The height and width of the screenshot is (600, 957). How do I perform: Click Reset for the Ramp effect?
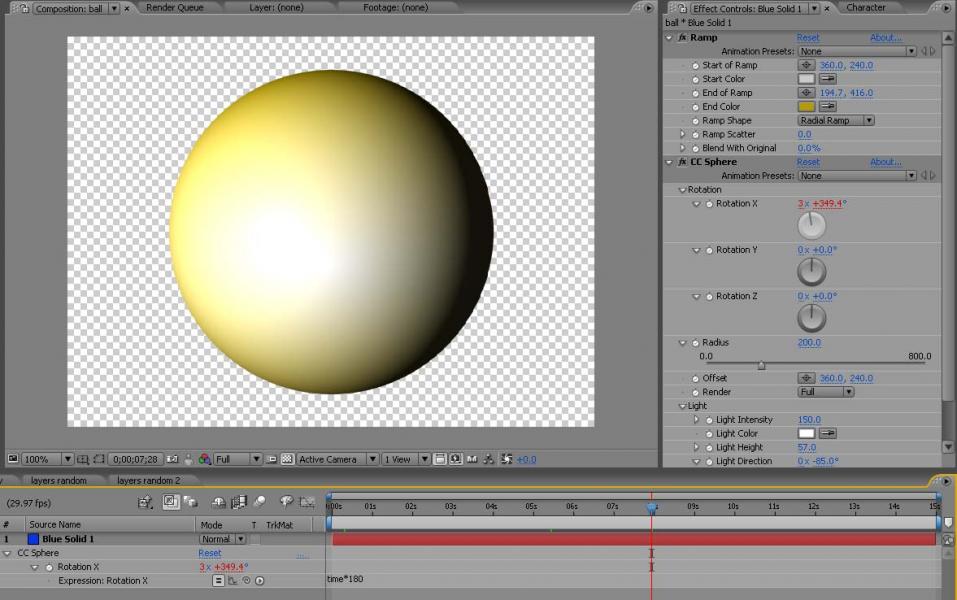807,38
